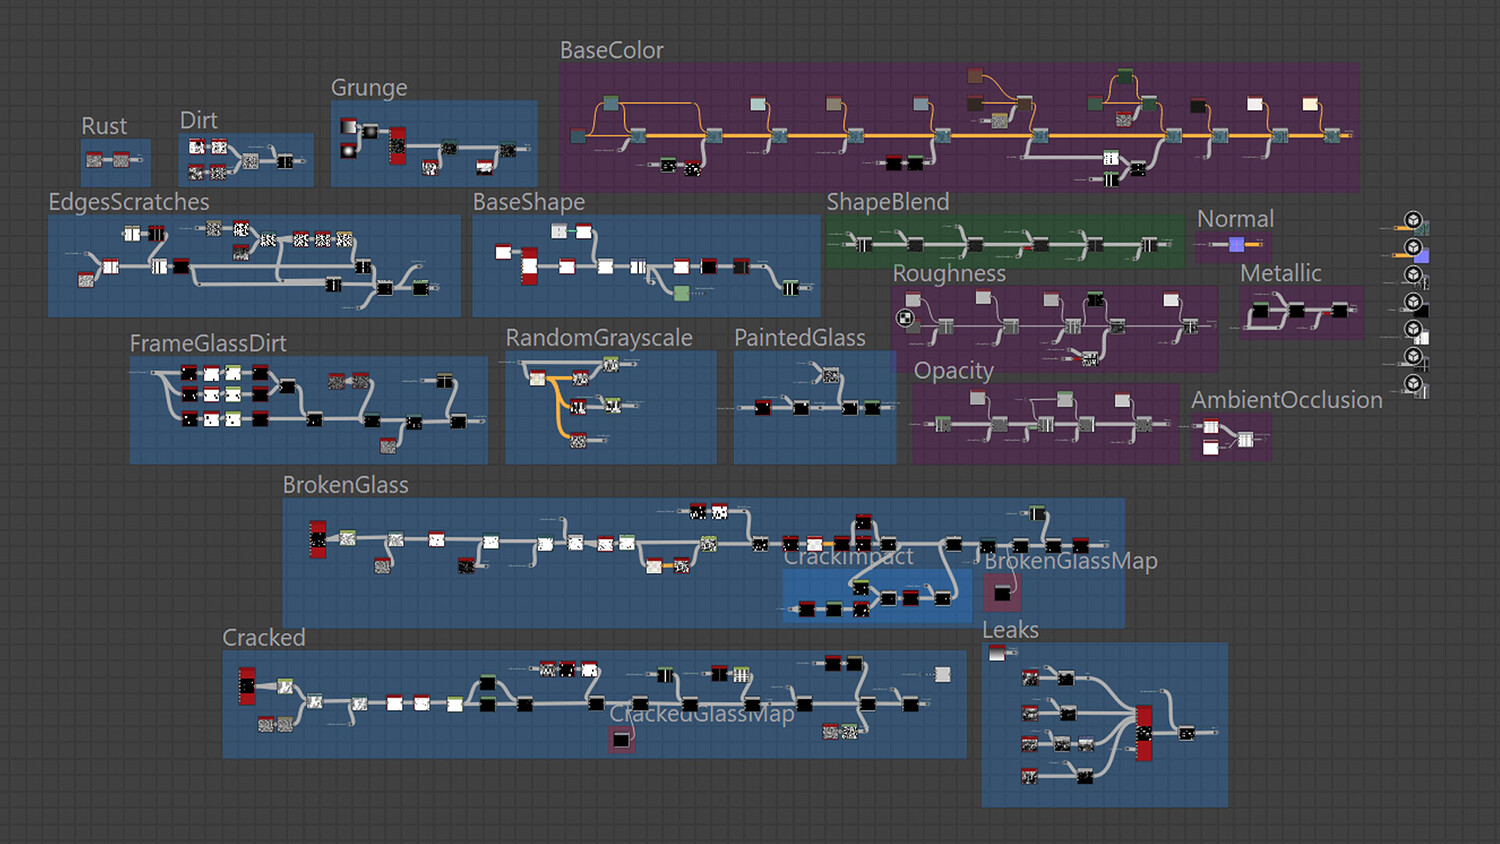The image size is (1500, 844).
Task: Select the Rust frame title
Action: coord(104,126)
